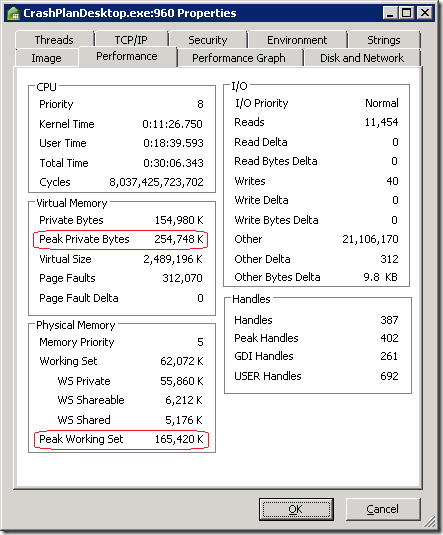Grab the window resize grip corner
Screen dimensions: 443x535
(430, 521)
